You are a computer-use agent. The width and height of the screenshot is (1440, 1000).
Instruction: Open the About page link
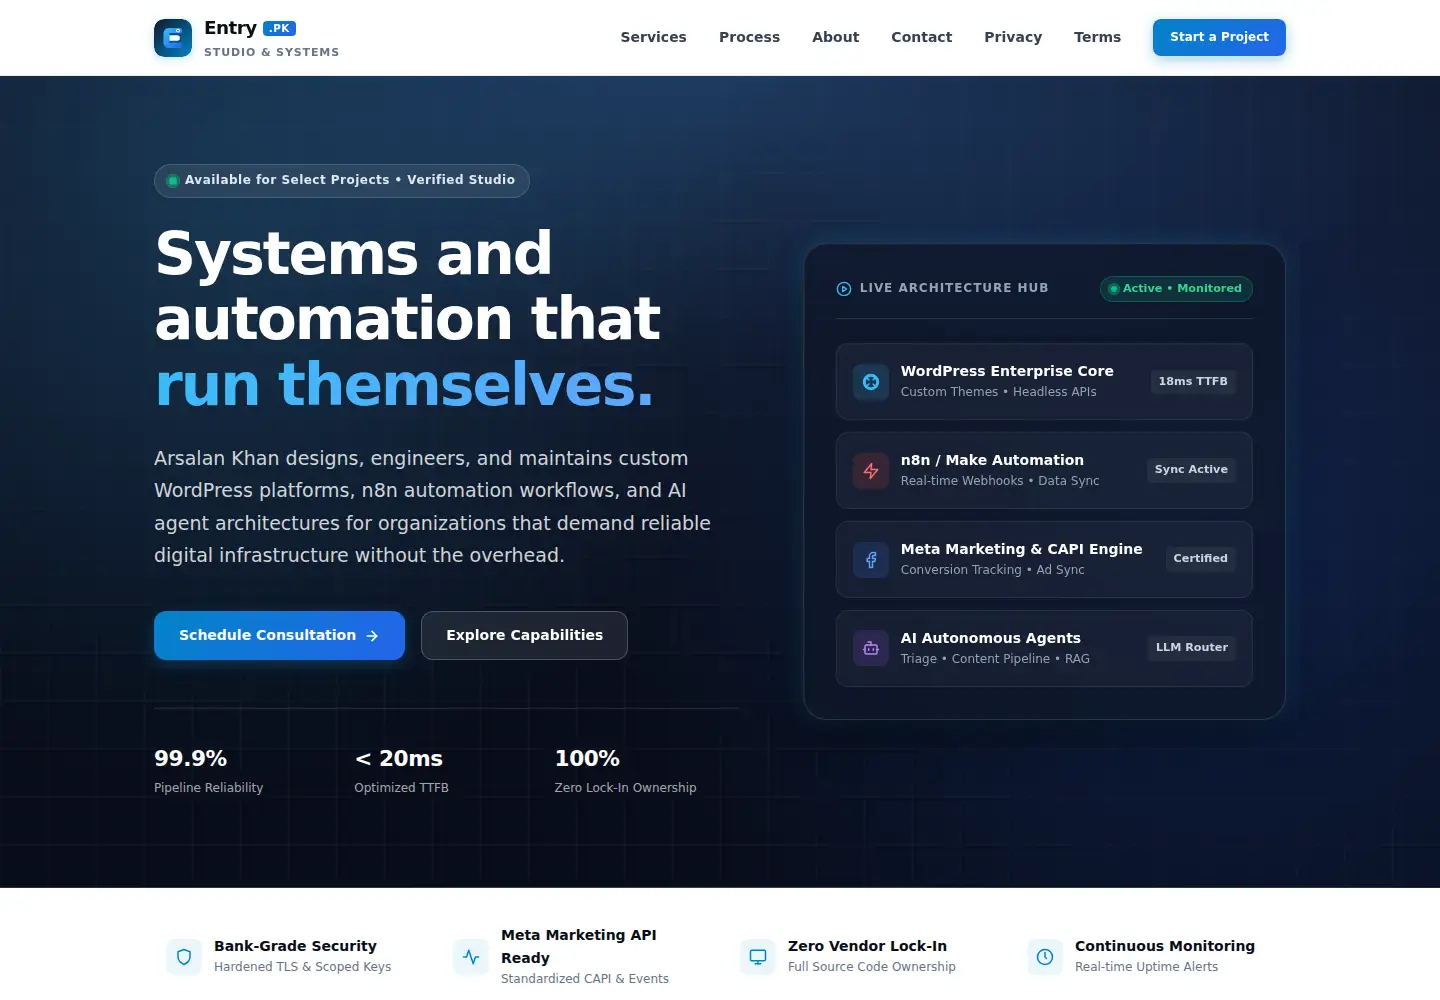[835, 37]
